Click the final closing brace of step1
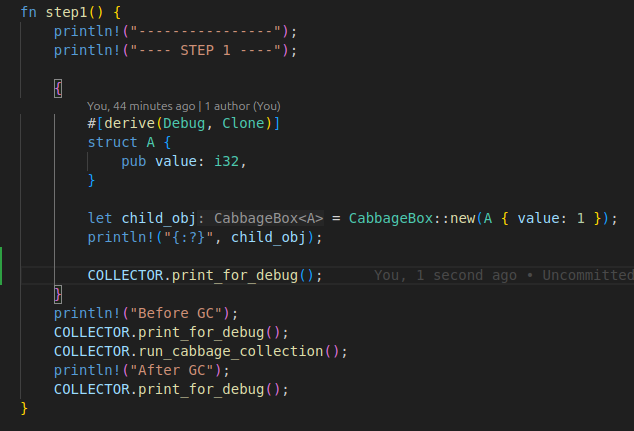 (x=24, y=408)
